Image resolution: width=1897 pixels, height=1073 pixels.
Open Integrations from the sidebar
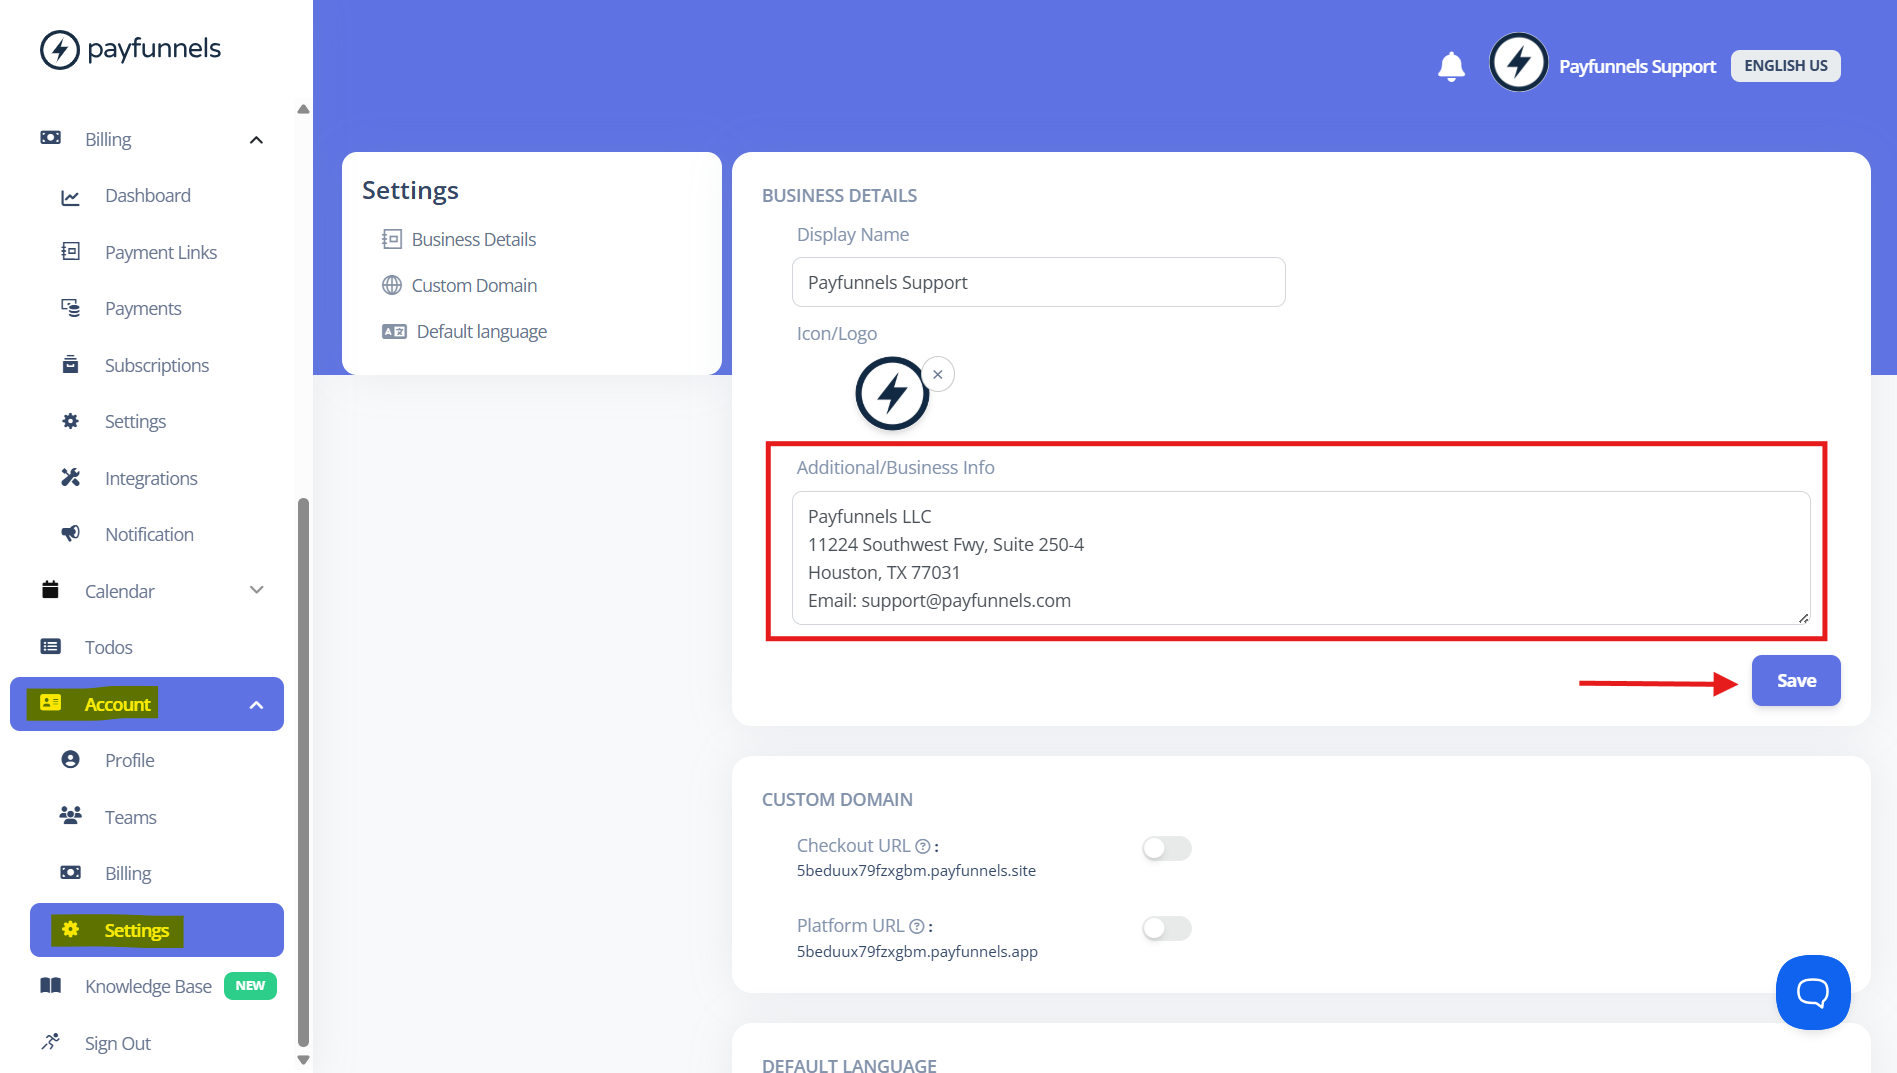pos(151,479)
